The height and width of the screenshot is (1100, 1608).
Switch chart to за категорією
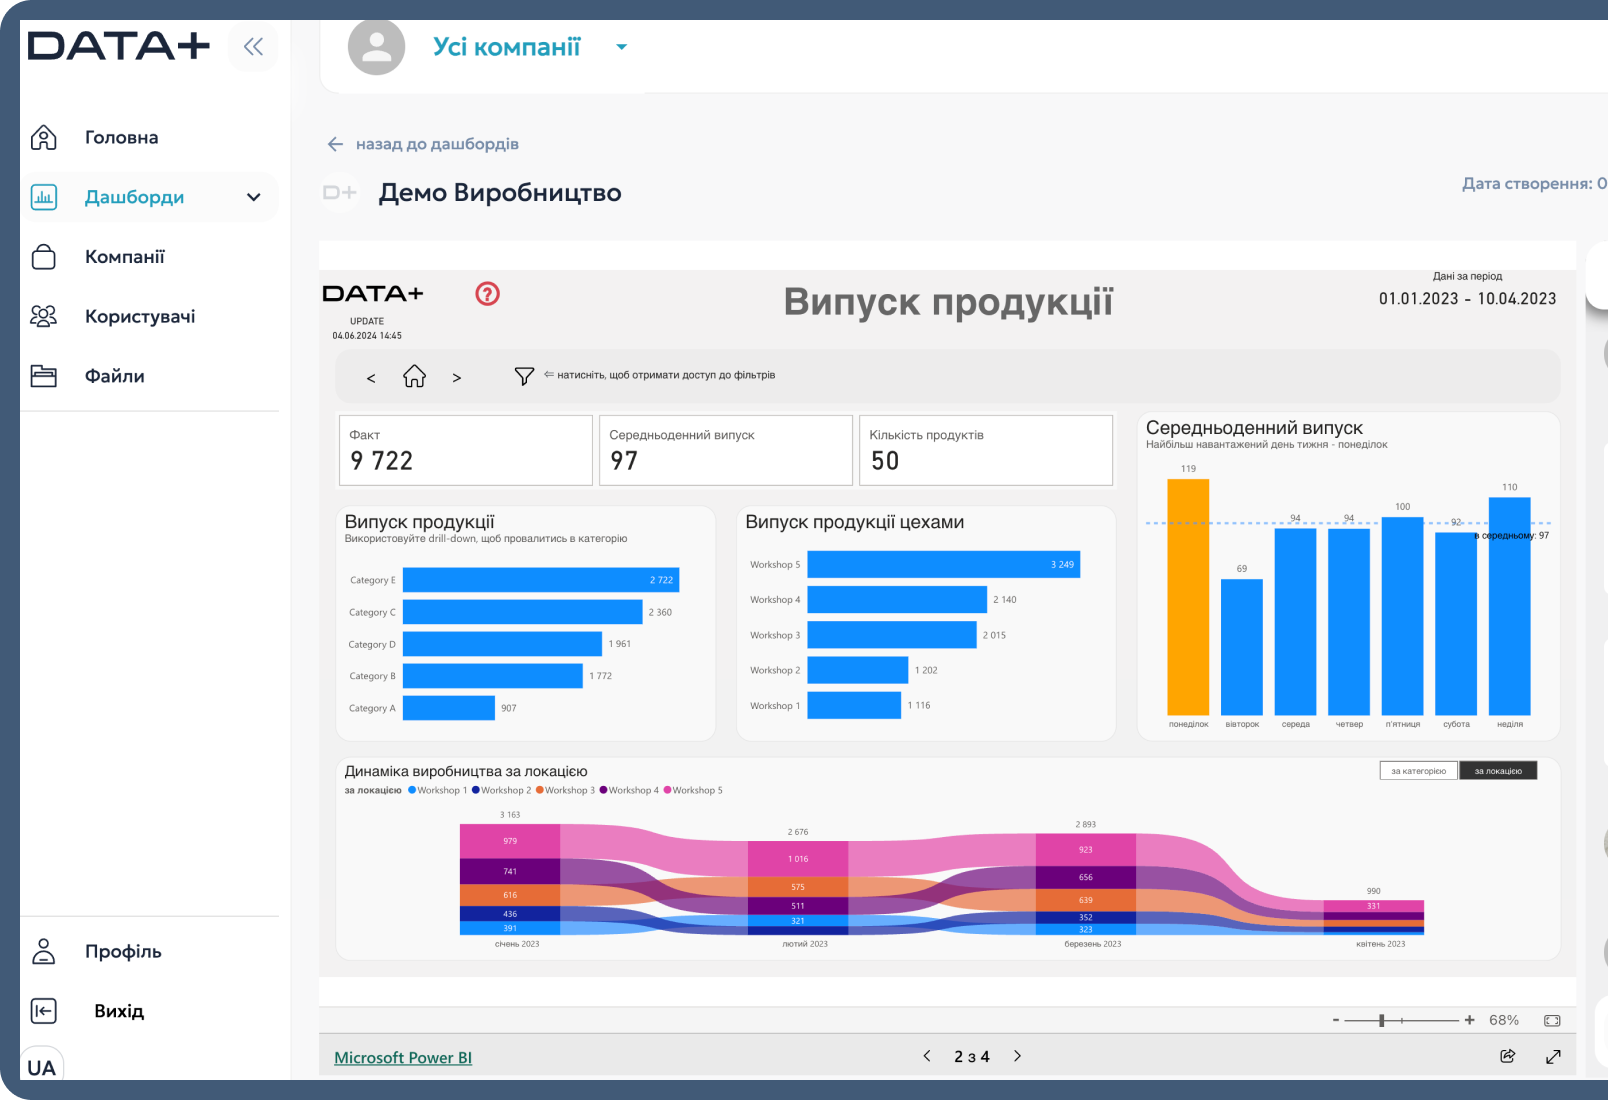1418,770
